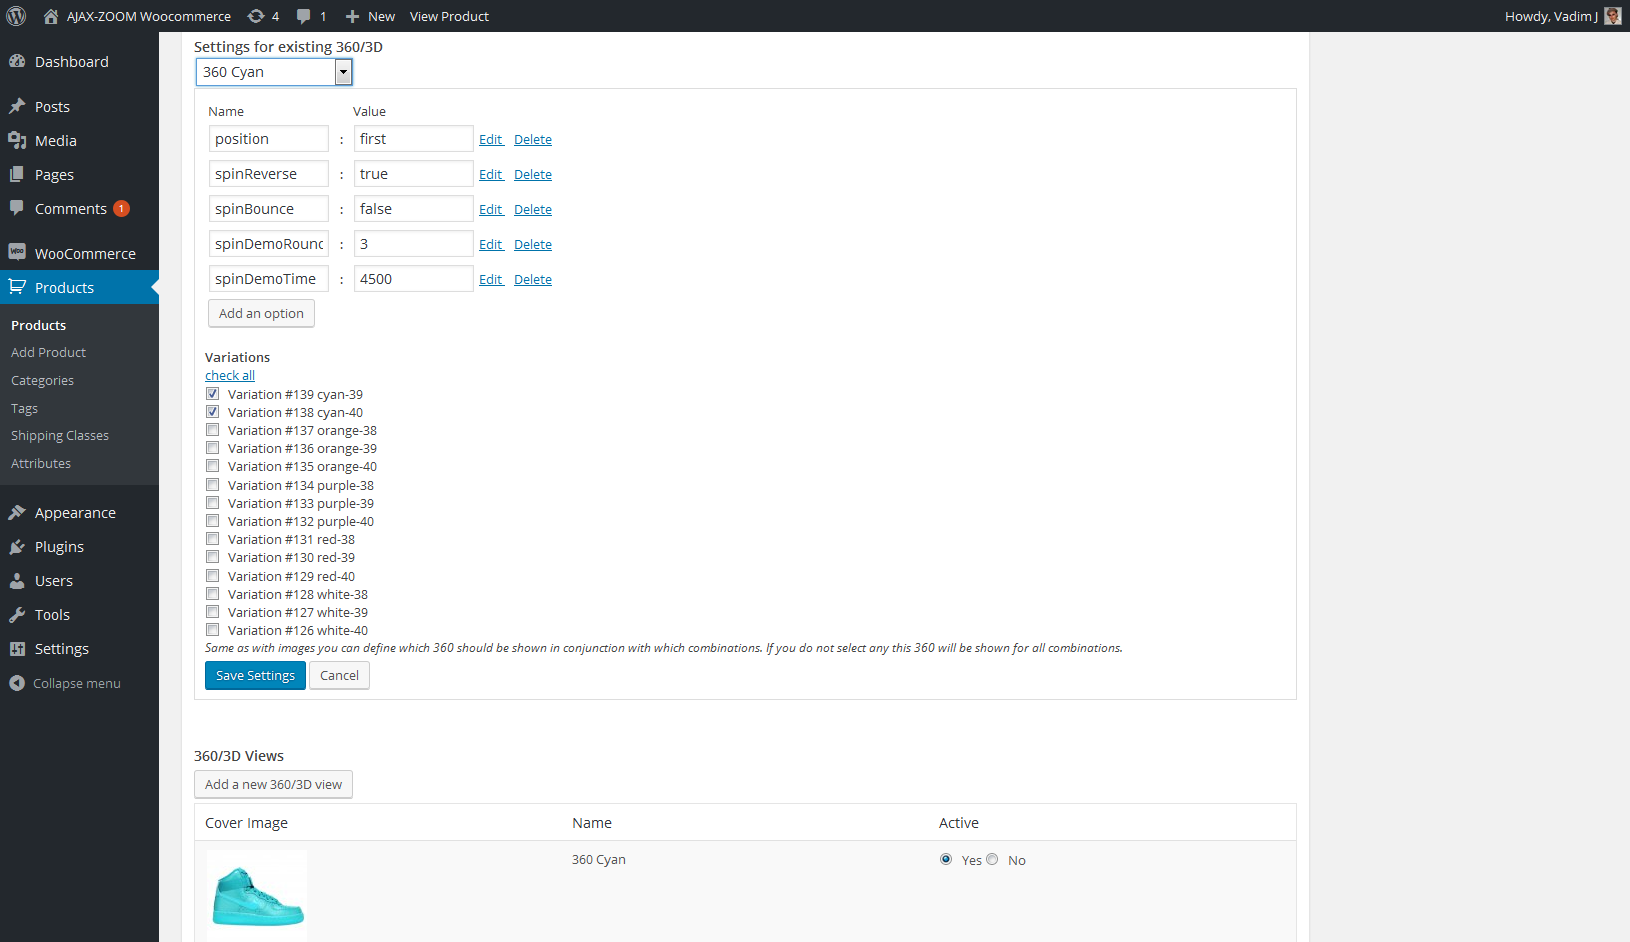1630x942 pixels.
Task: Open the Tags submenu item
Action: (x=24, y=408)
